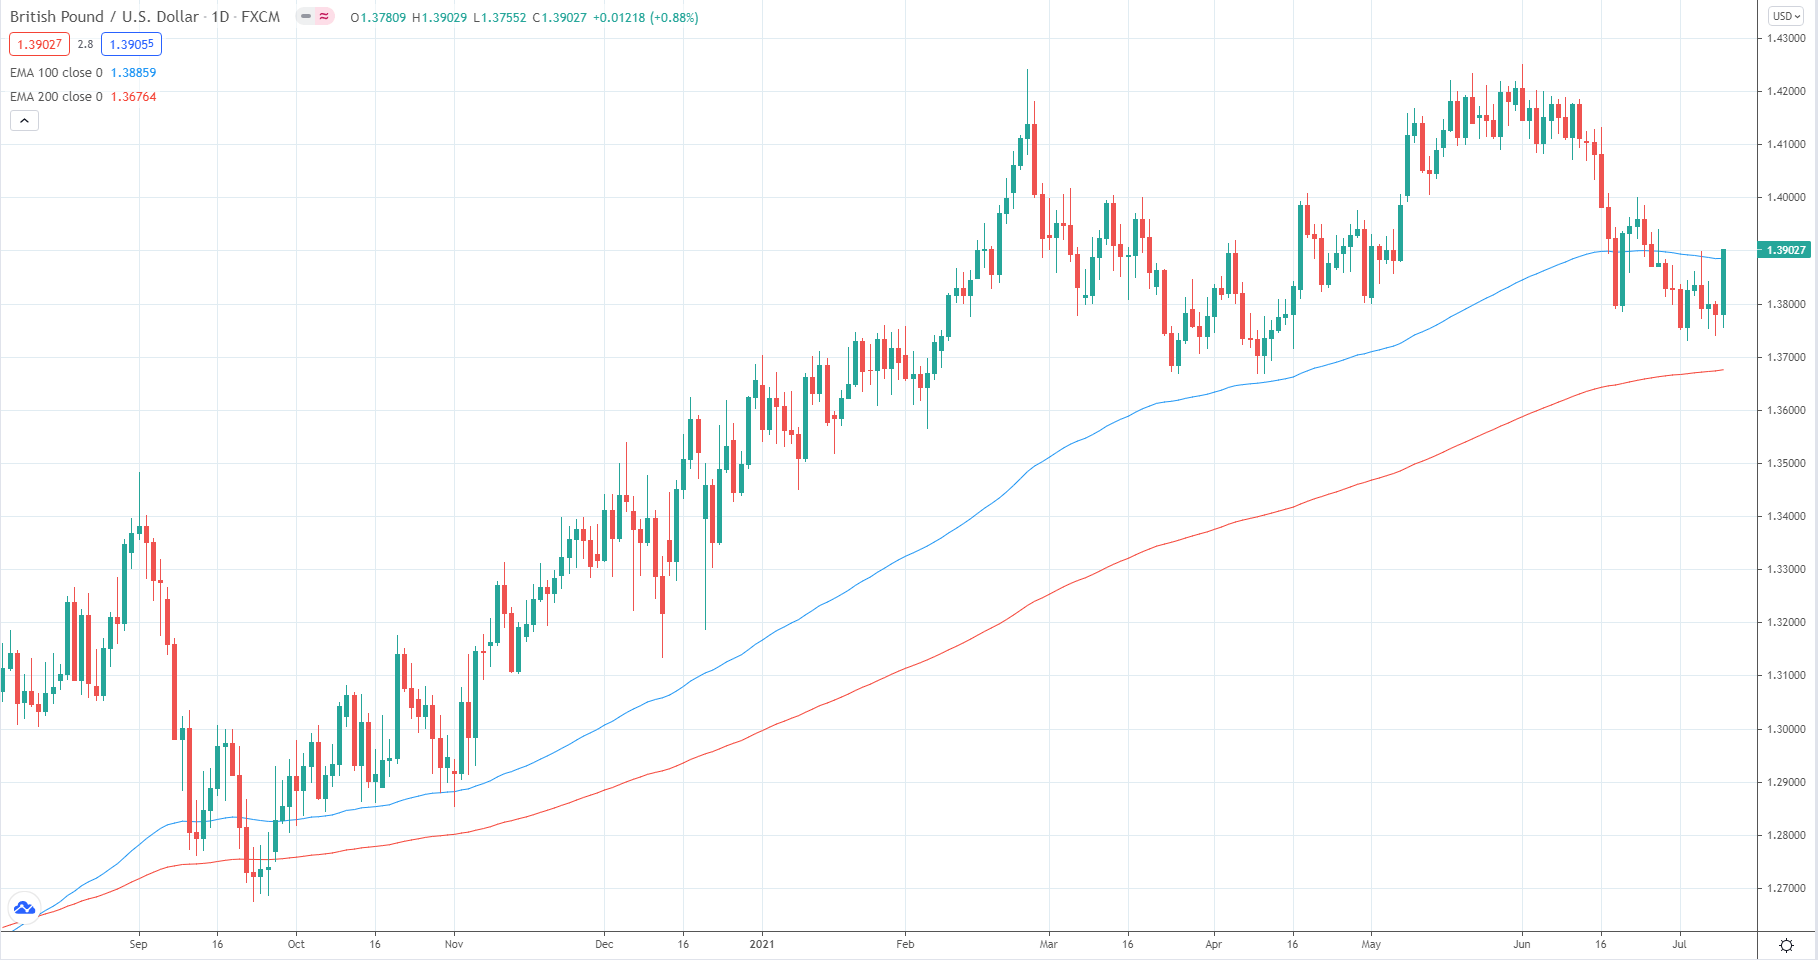Click the Dec label on the time axis
The width and height of the screenshot is (1818, 960).
click(604, 944)
